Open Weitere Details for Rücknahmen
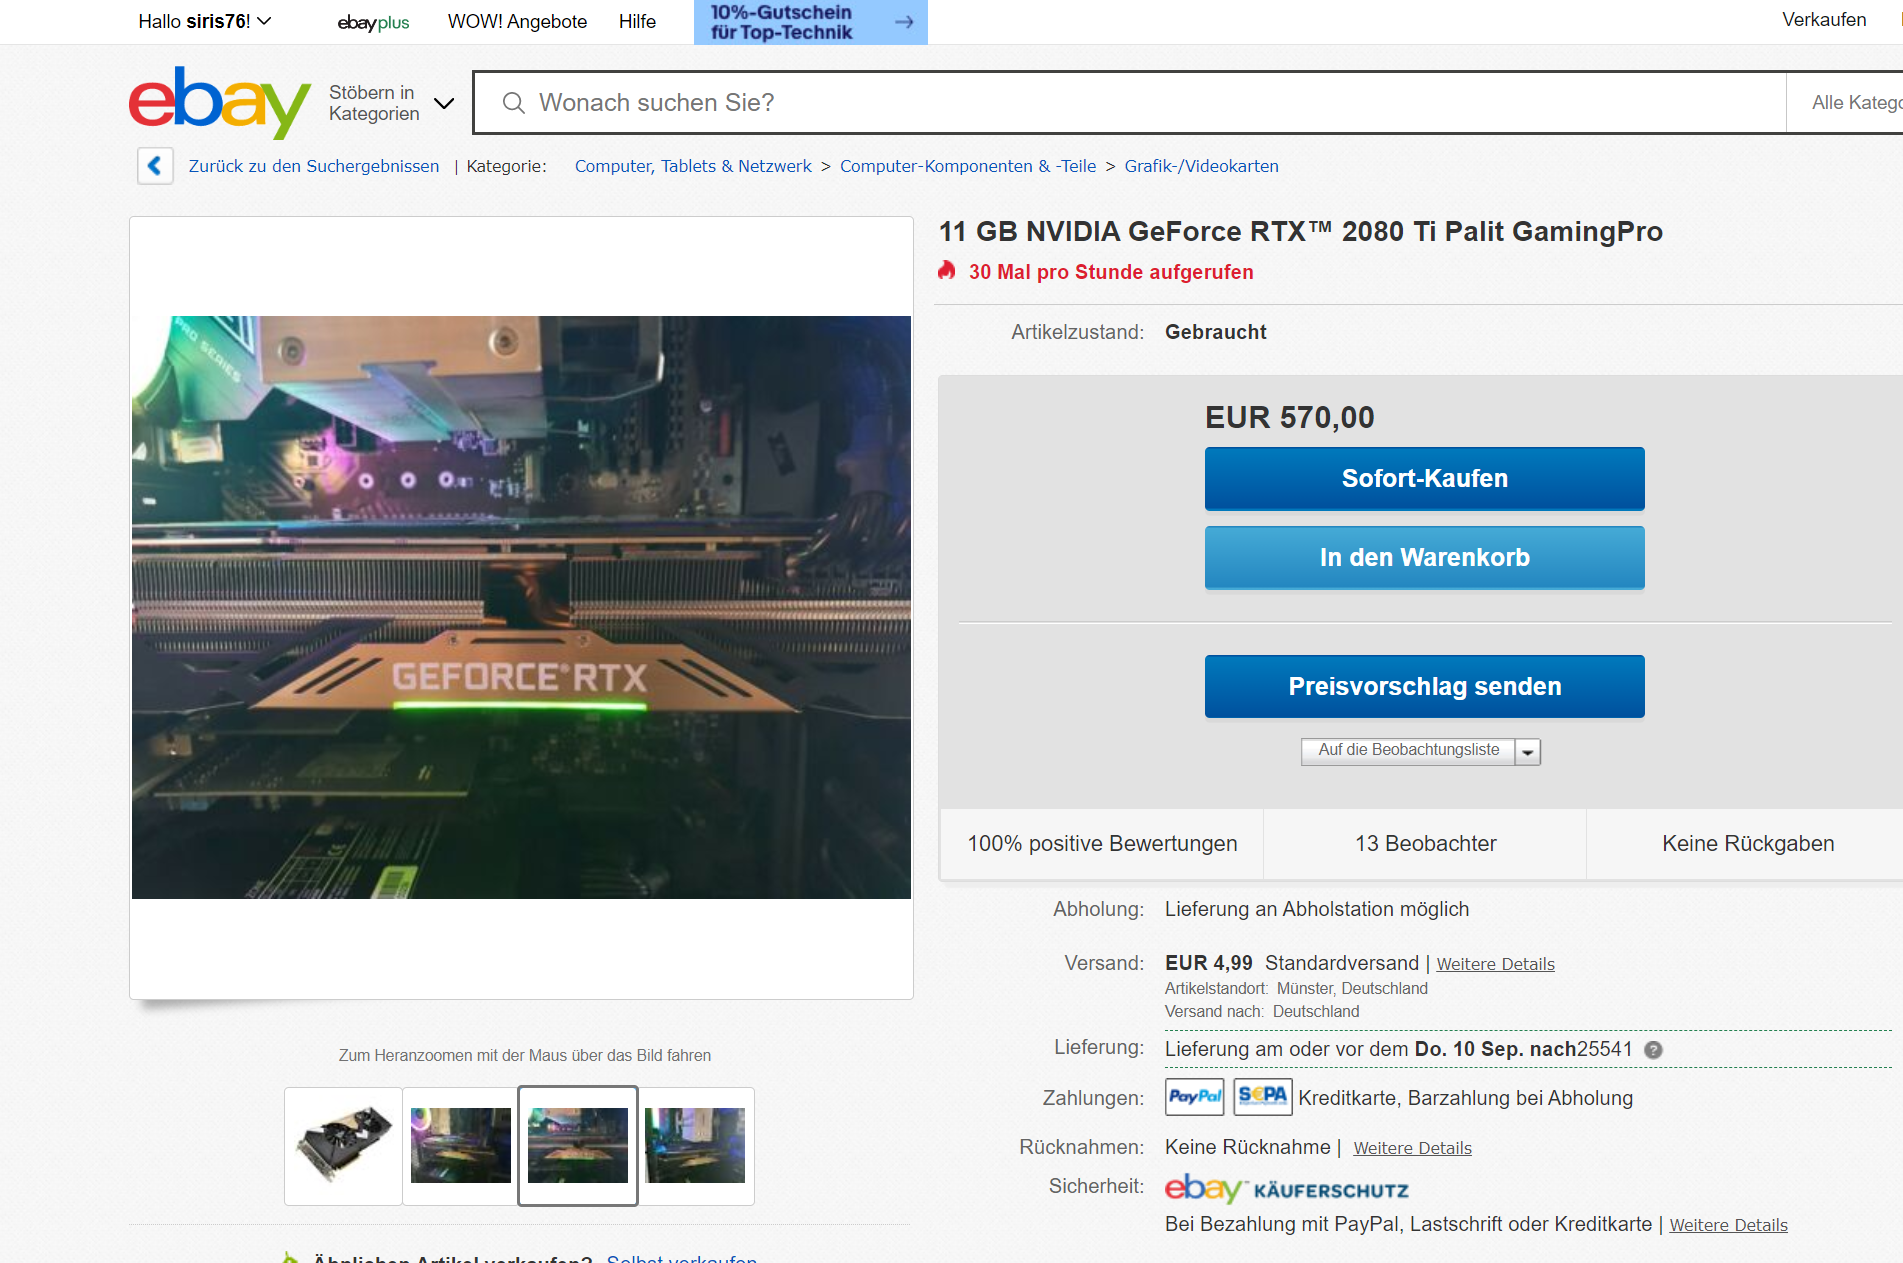The width and height of the screenshot is (1903, 1263). coord(1412,1148)
